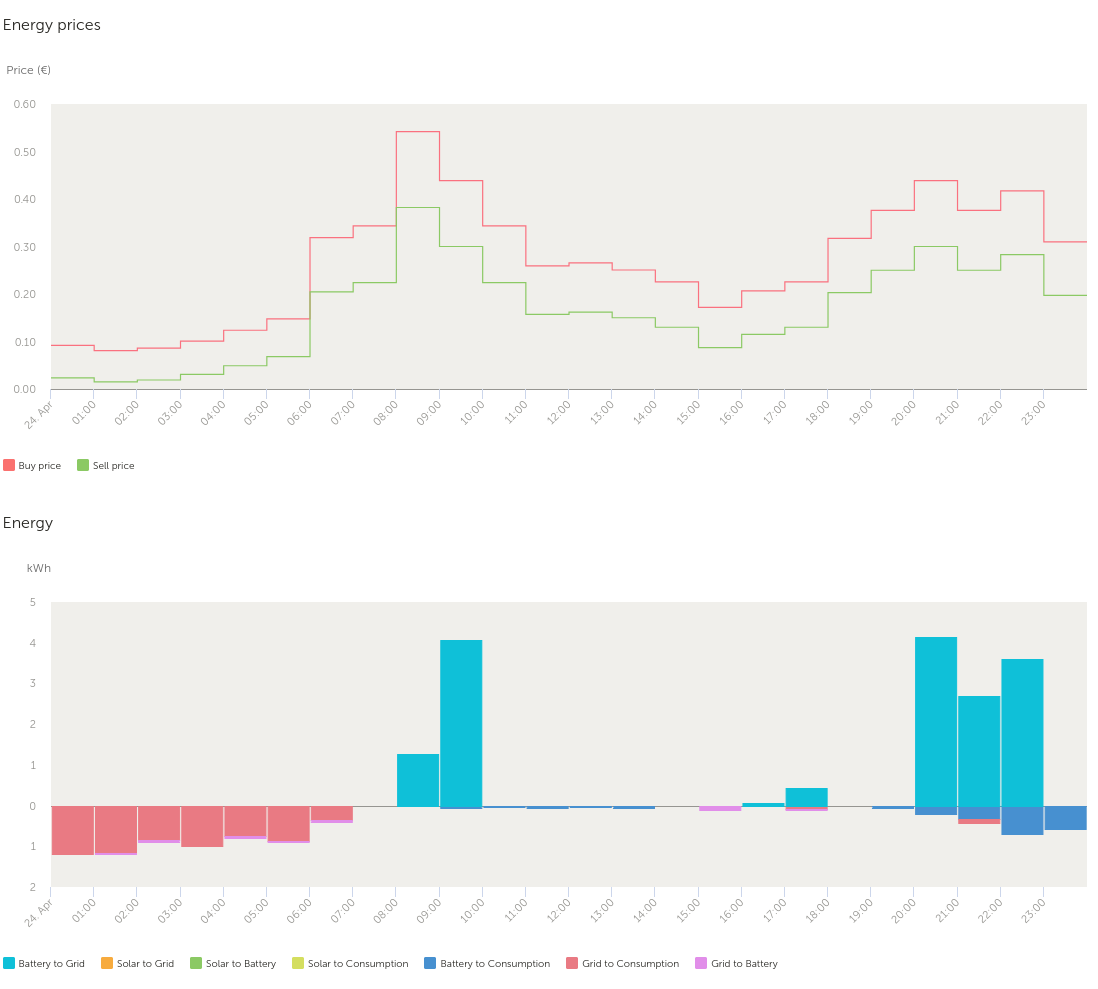
Task: Click the Buy price peak between 08:00 and 09:00
Action: [418, 132]
